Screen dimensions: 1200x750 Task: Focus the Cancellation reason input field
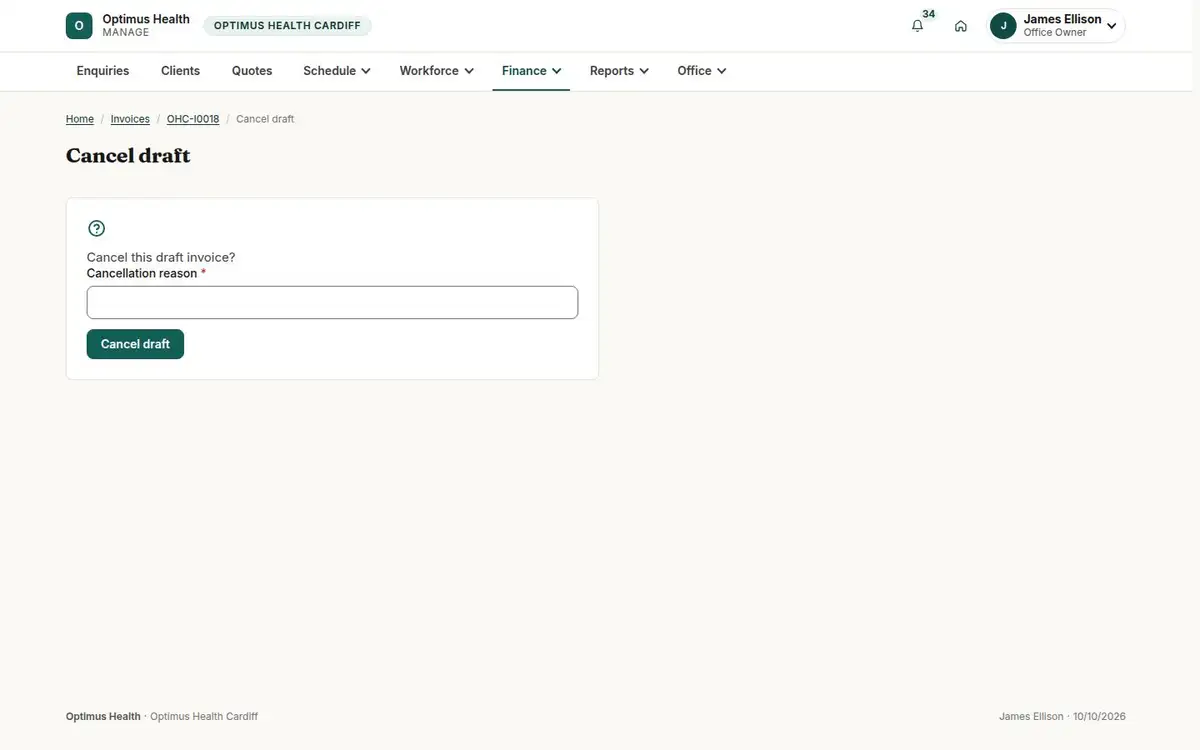[332, 303]
